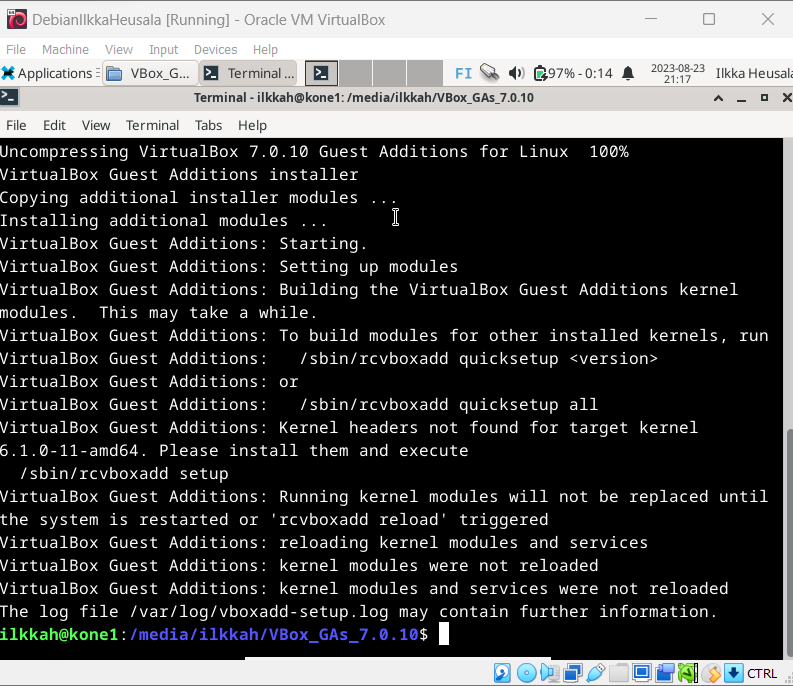Open the Tabs menu in Terminal
The image size is (793, 686).
[209, 125]
